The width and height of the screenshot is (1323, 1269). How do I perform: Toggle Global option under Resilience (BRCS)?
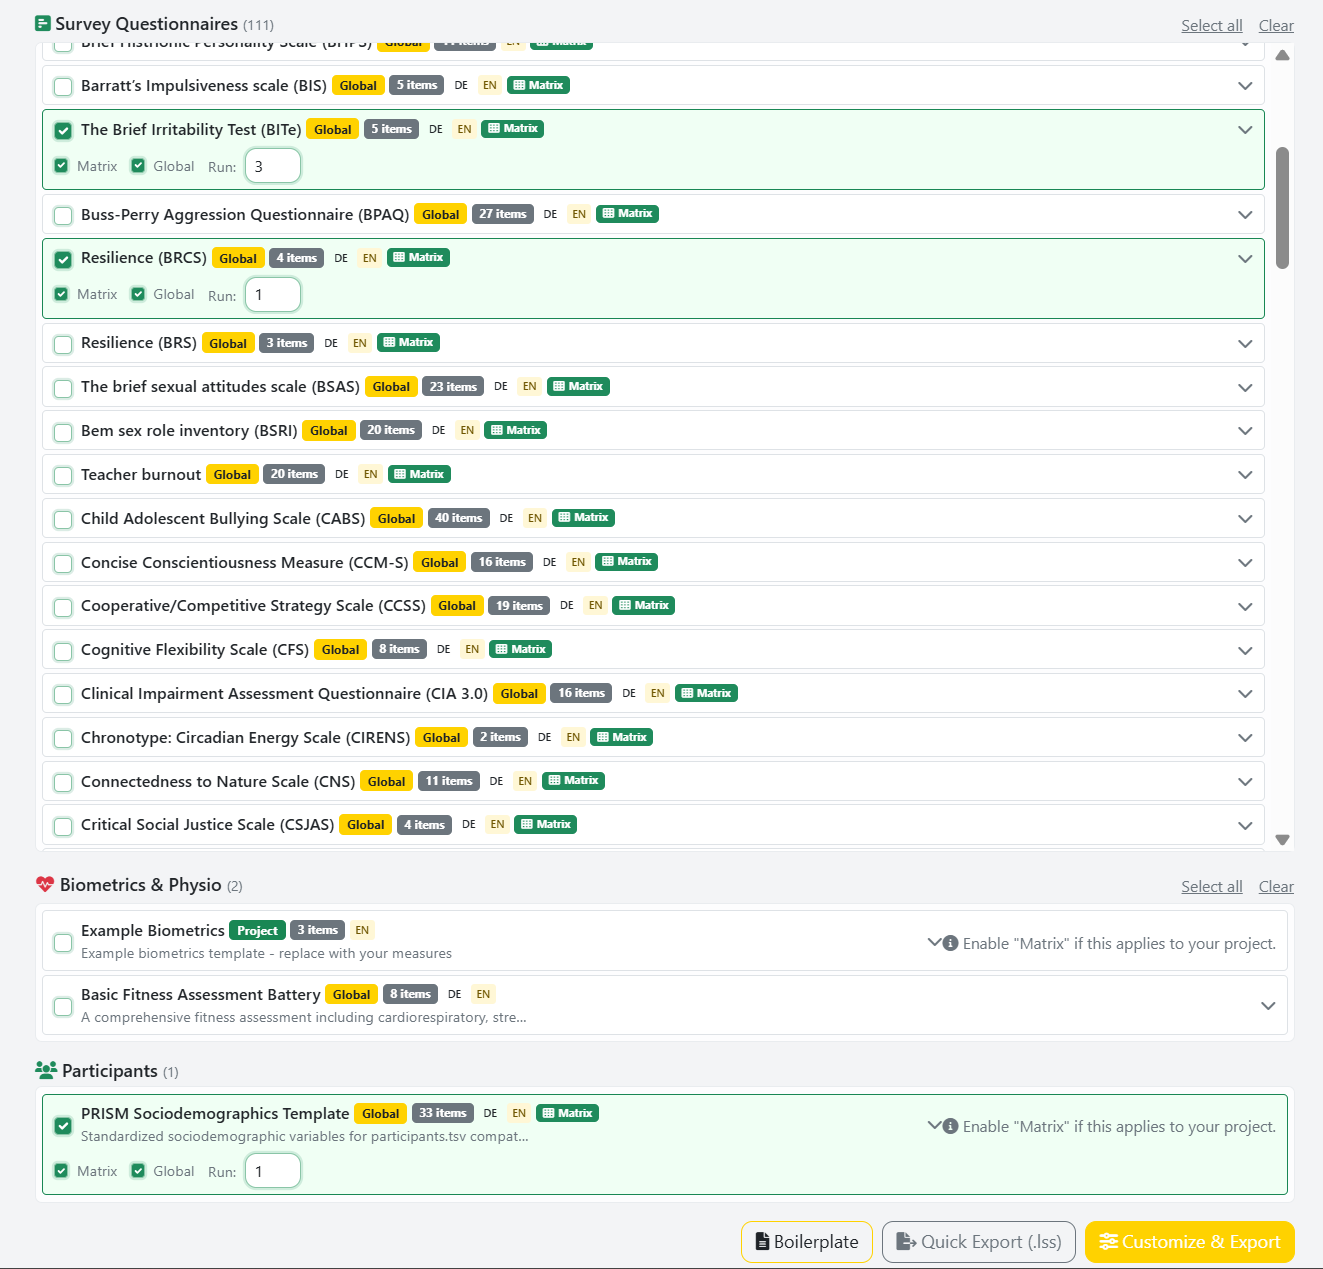(x=138, y=294)
